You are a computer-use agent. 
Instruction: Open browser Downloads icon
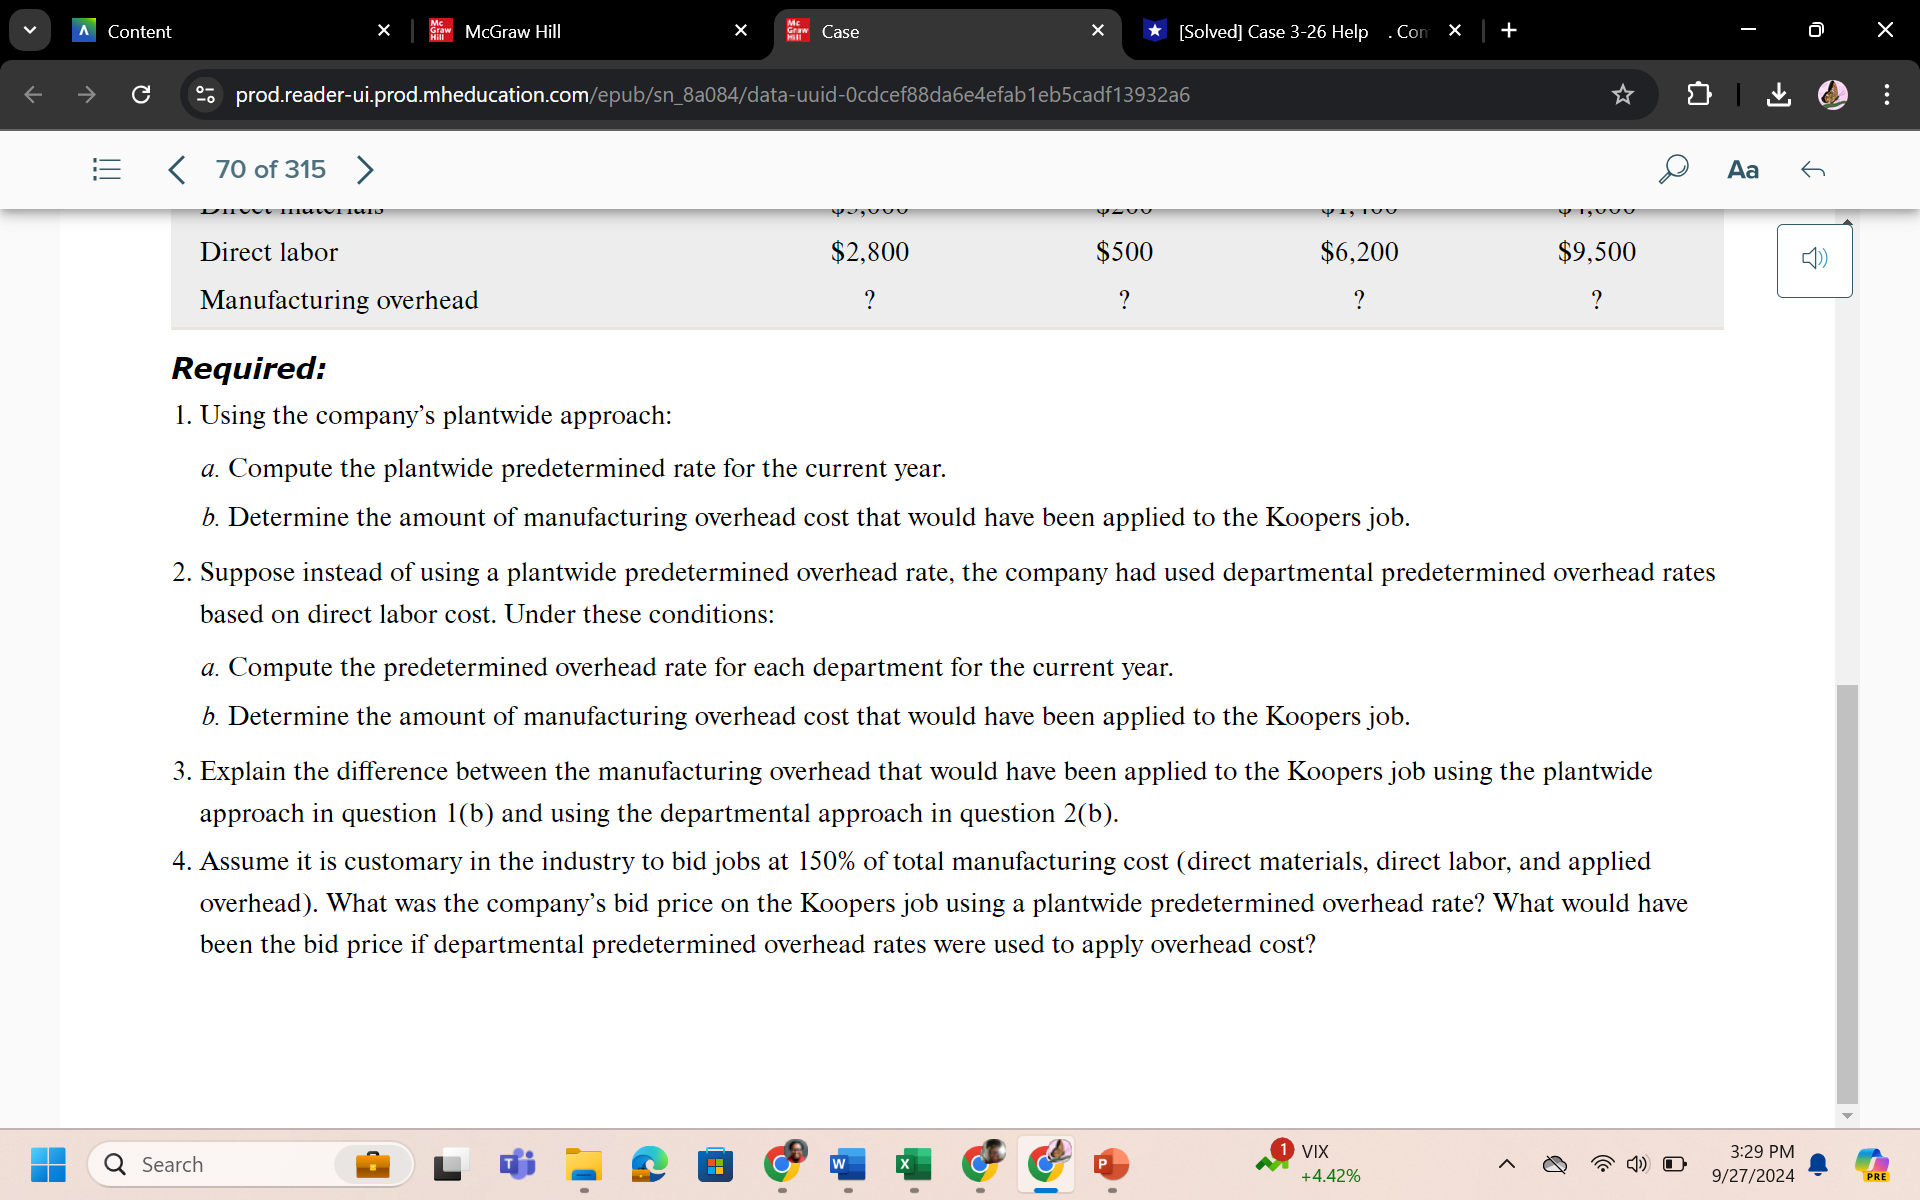point(1779,94)
